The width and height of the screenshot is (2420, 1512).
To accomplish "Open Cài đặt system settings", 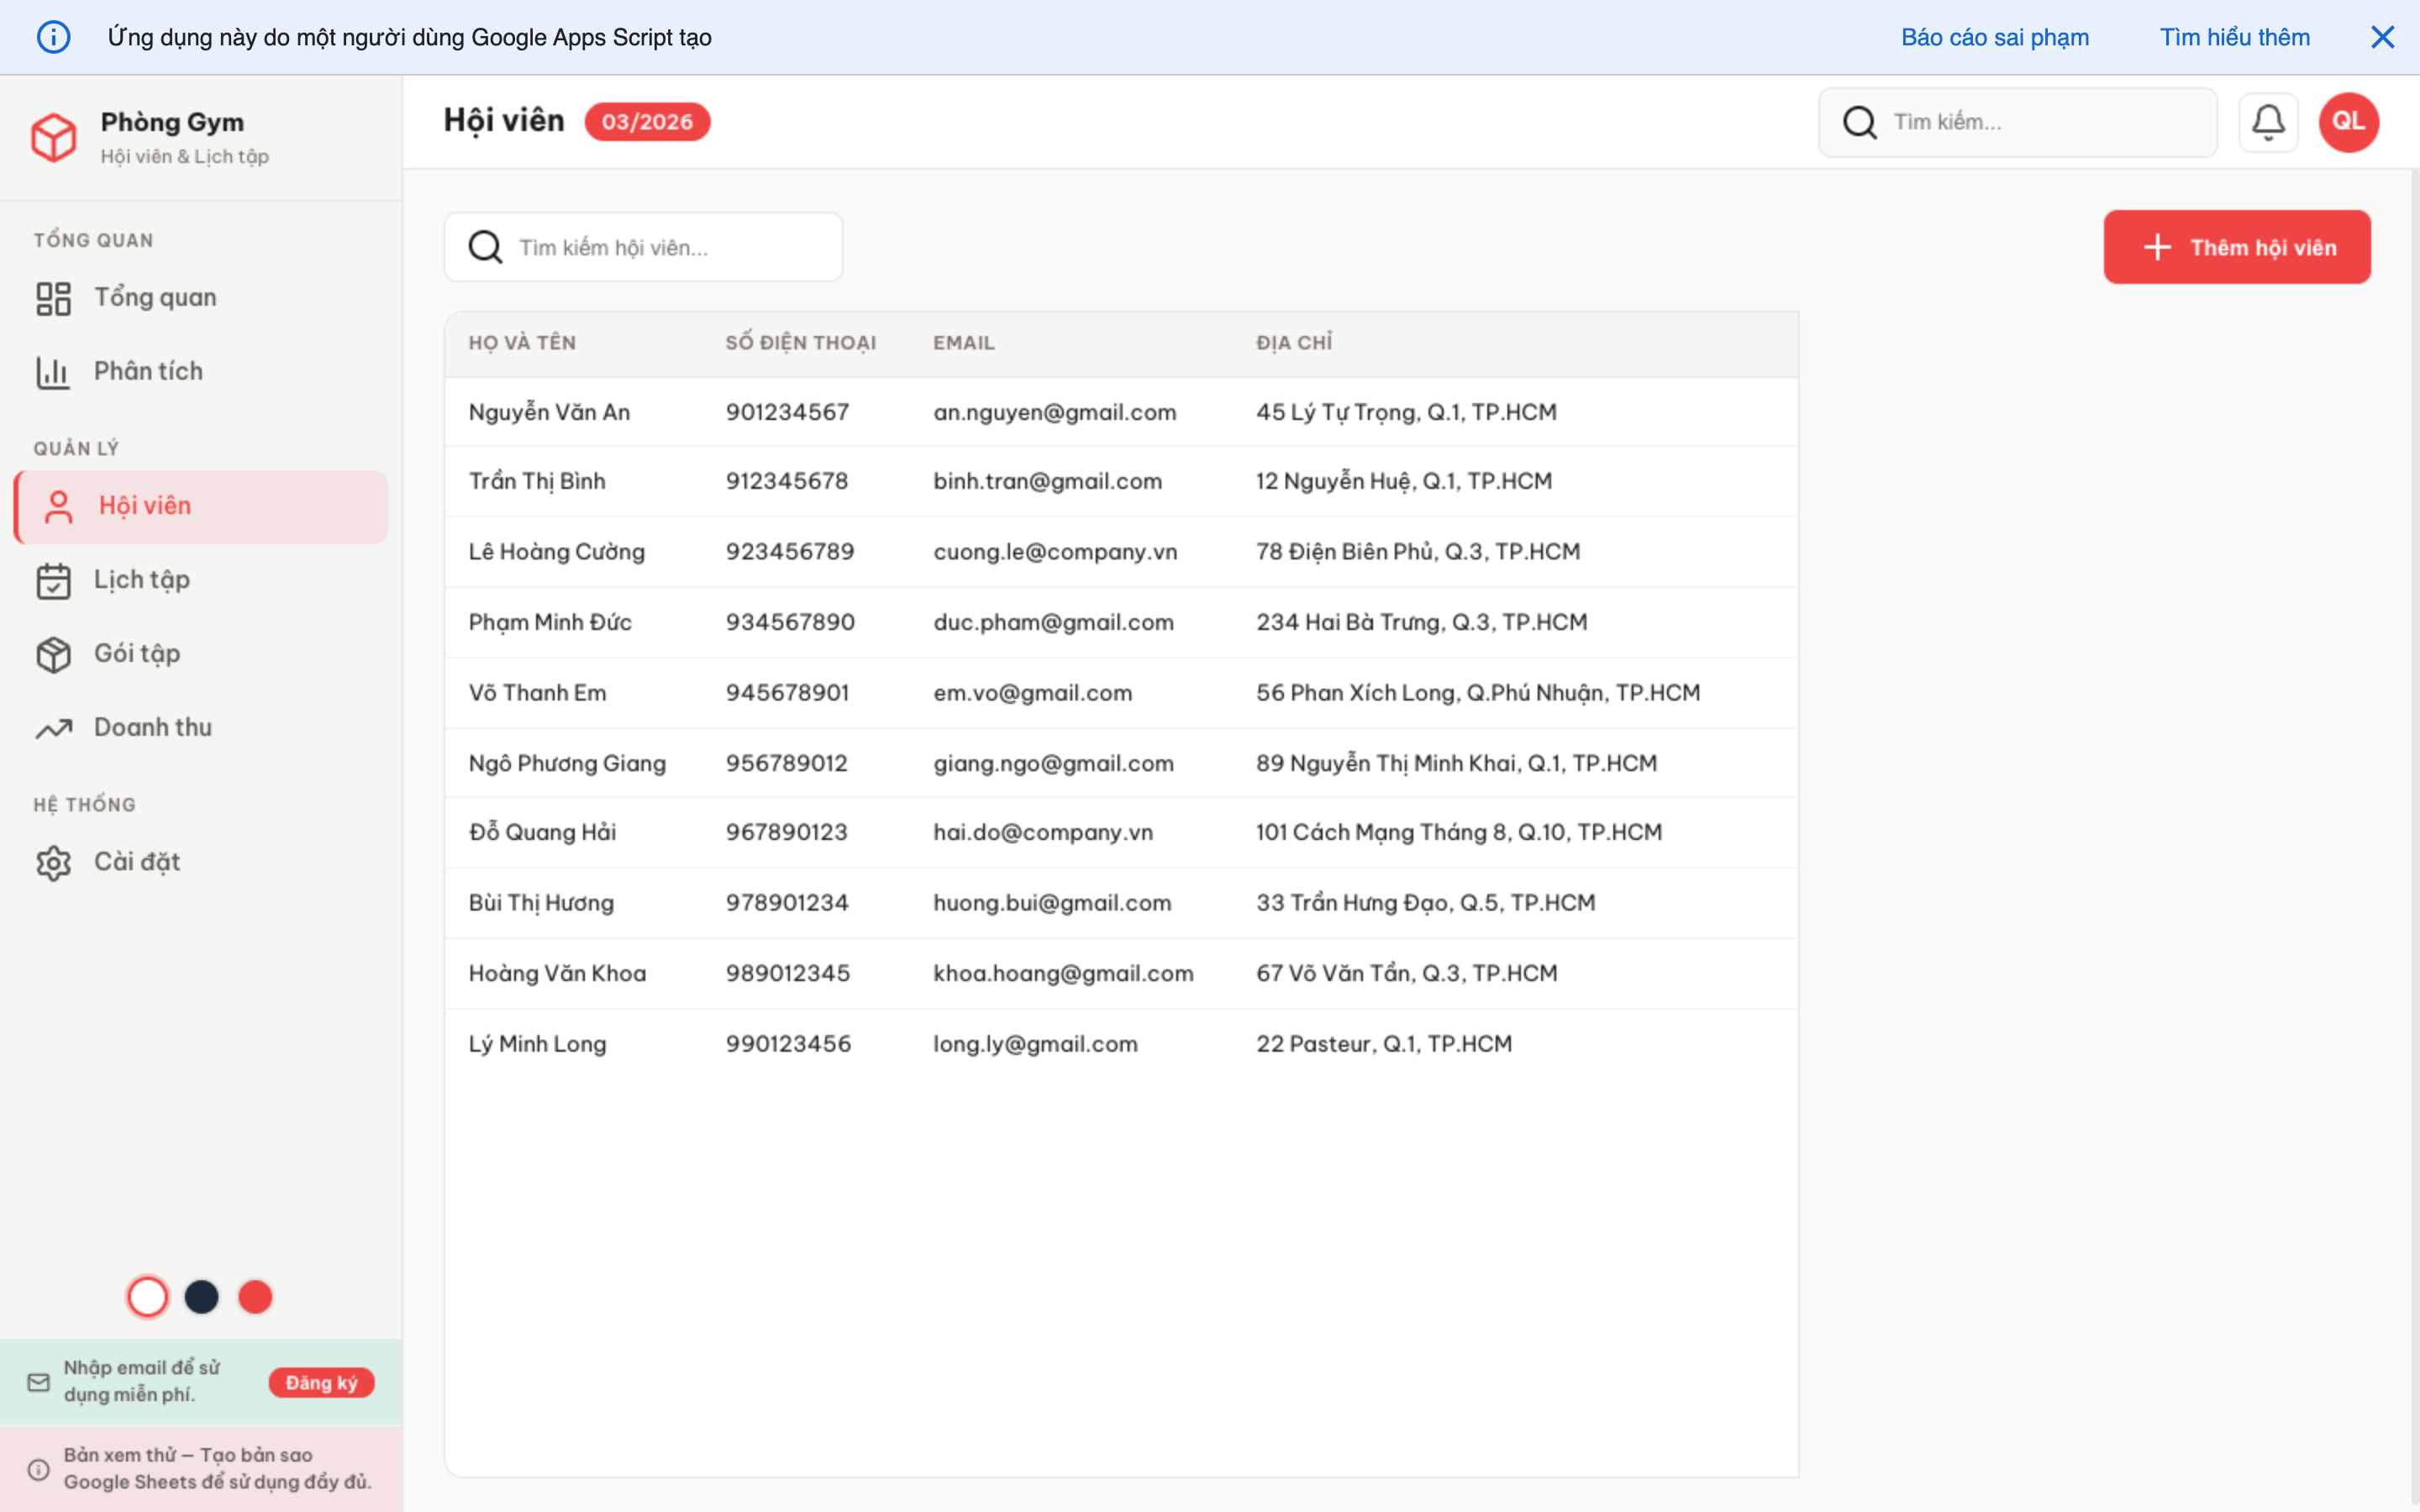I will (x=137, y=861).
